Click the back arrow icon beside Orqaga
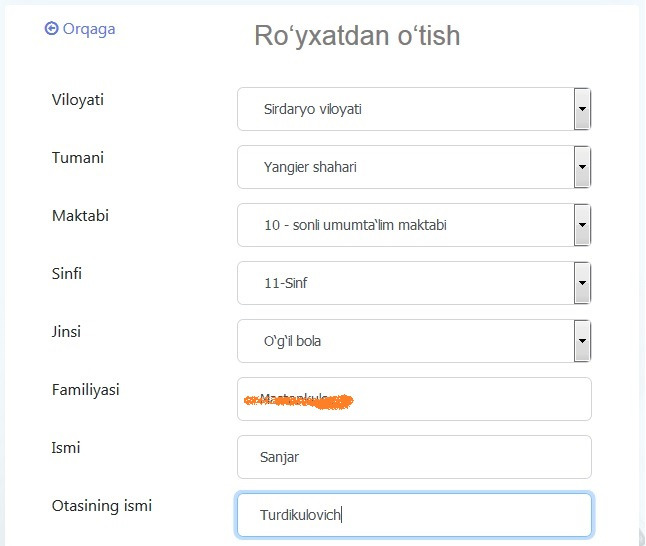This screenshot has height=546, width=646. tap(52, 29)
